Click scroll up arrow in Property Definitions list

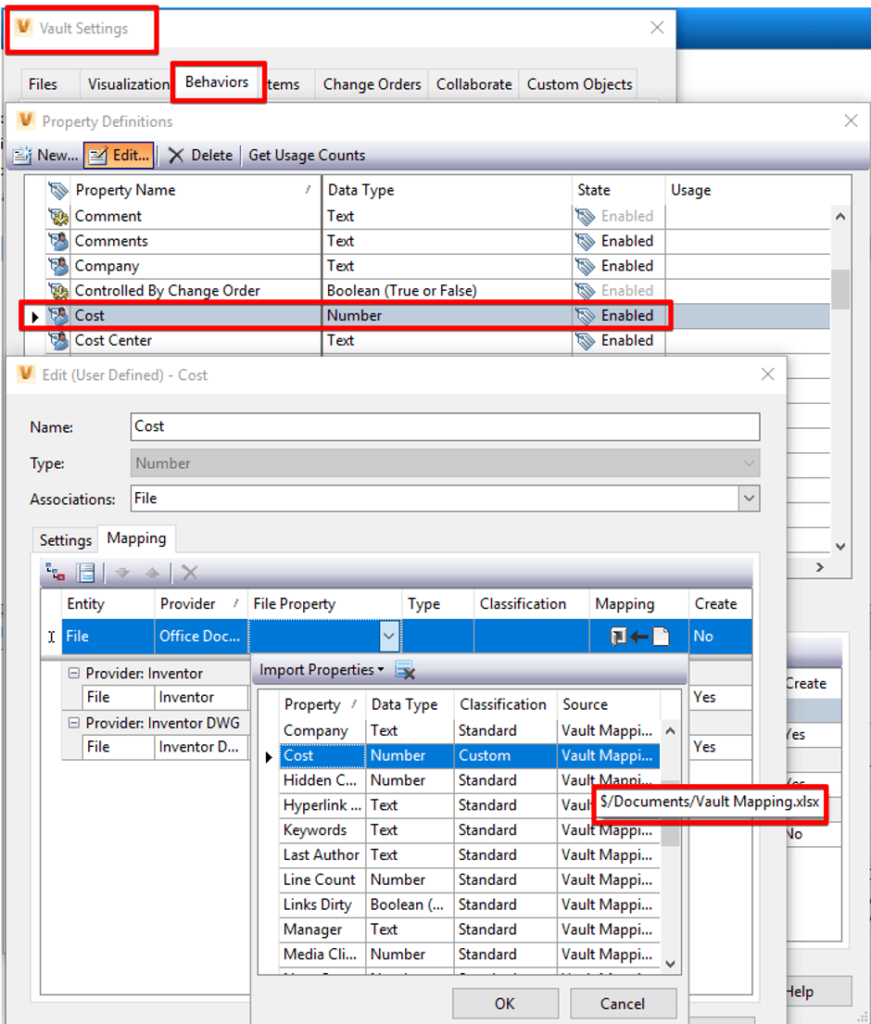click(x=841, y=216)
